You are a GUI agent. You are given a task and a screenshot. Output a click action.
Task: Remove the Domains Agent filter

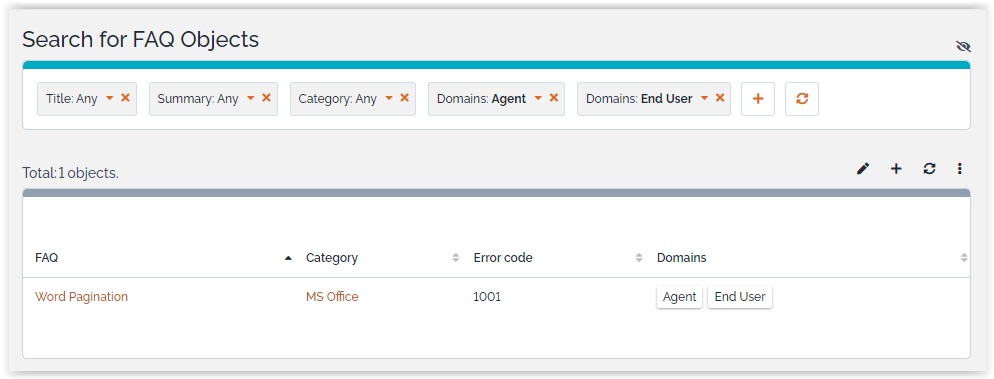pos(553,98)
